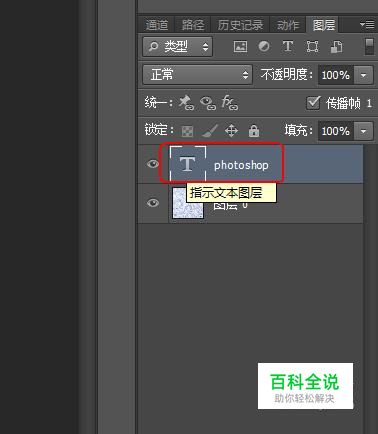This screenshot has height=434, width=378.
Task: Click the unify layer visibility icon
Action: 208,103
